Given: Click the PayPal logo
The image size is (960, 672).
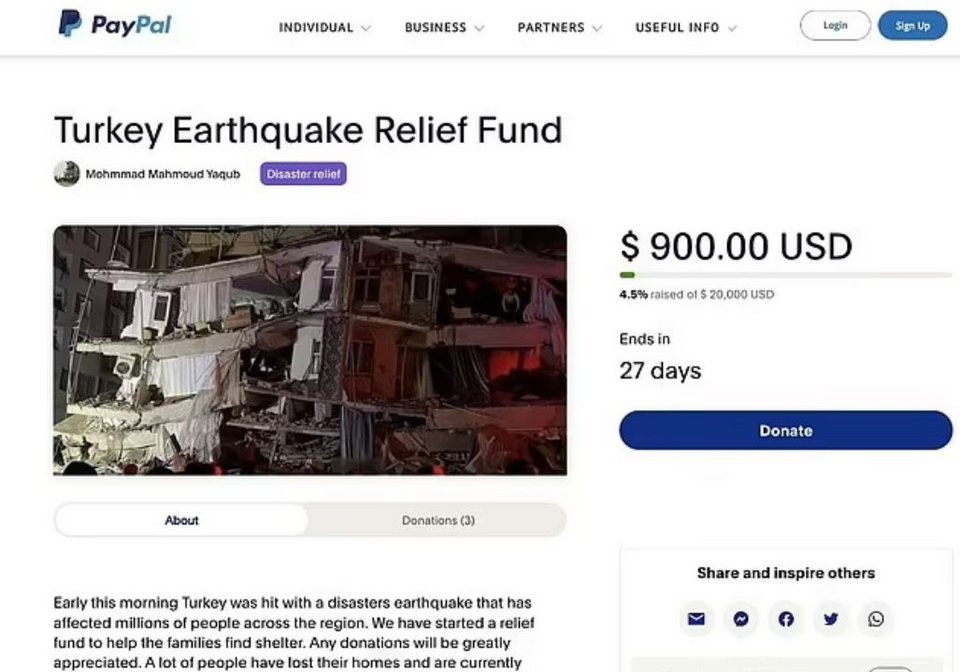Looking at the screenshot, I should (x=114, y=25).
